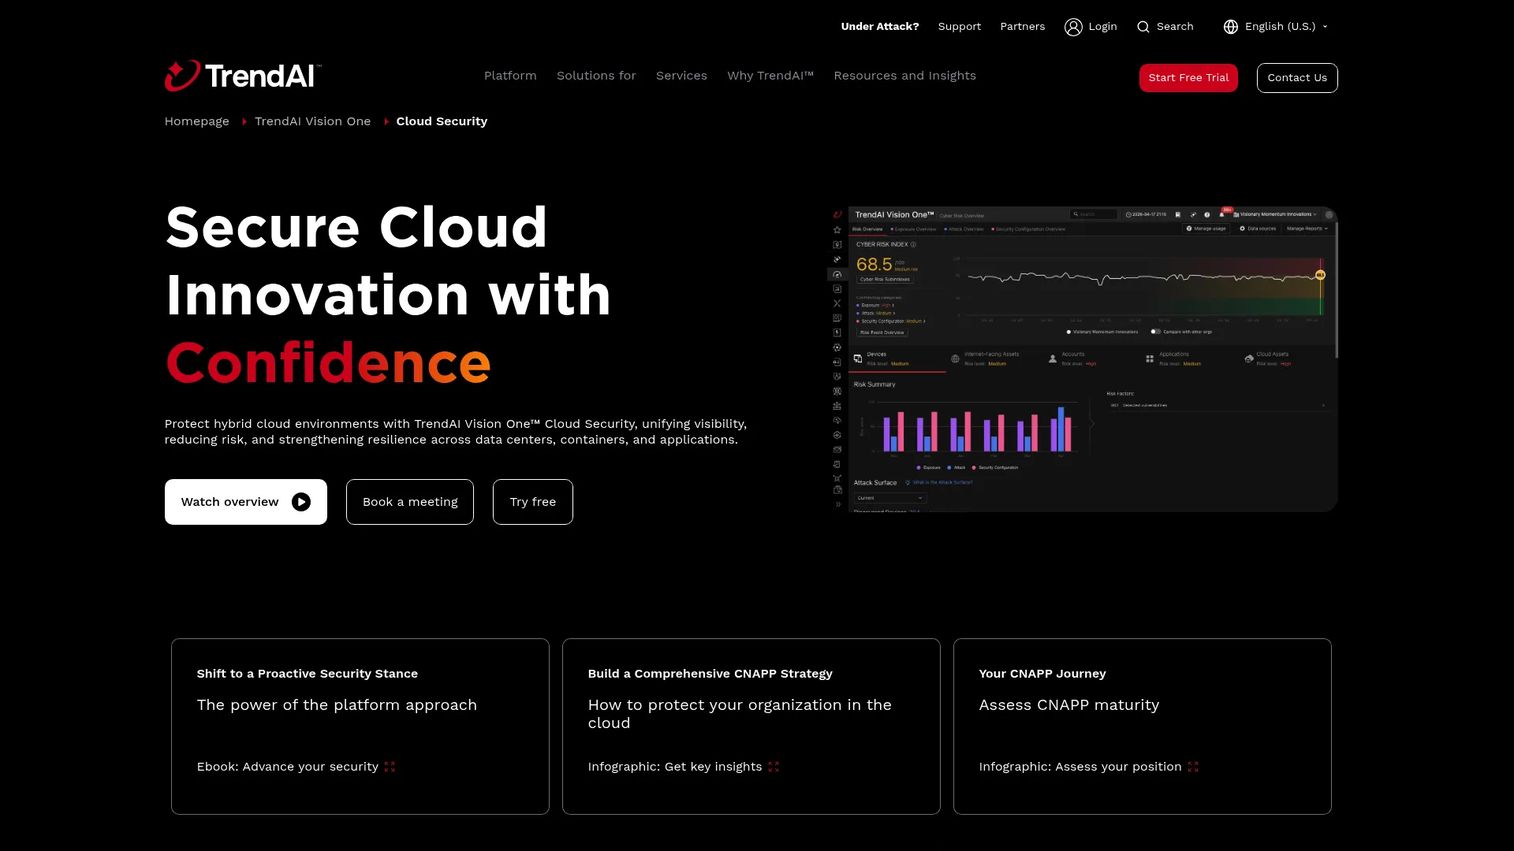This screenshot has height=851, width=1514.
Task: Select the Contact Us button
Action: point(1297,78)
